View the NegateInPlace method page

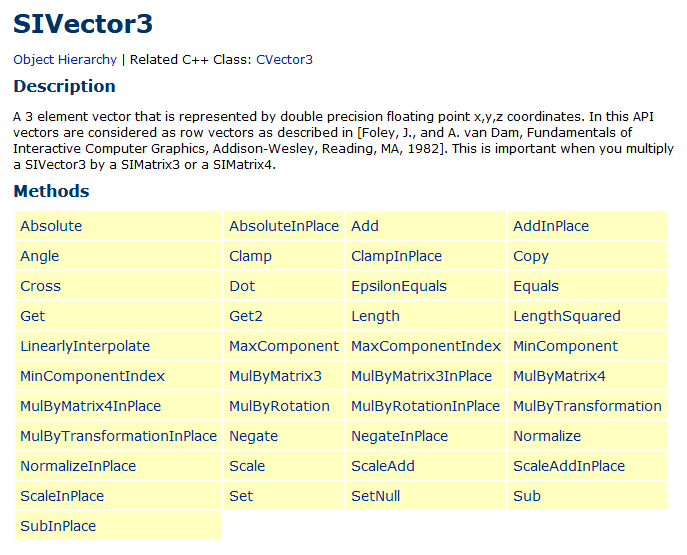(400, 436)
